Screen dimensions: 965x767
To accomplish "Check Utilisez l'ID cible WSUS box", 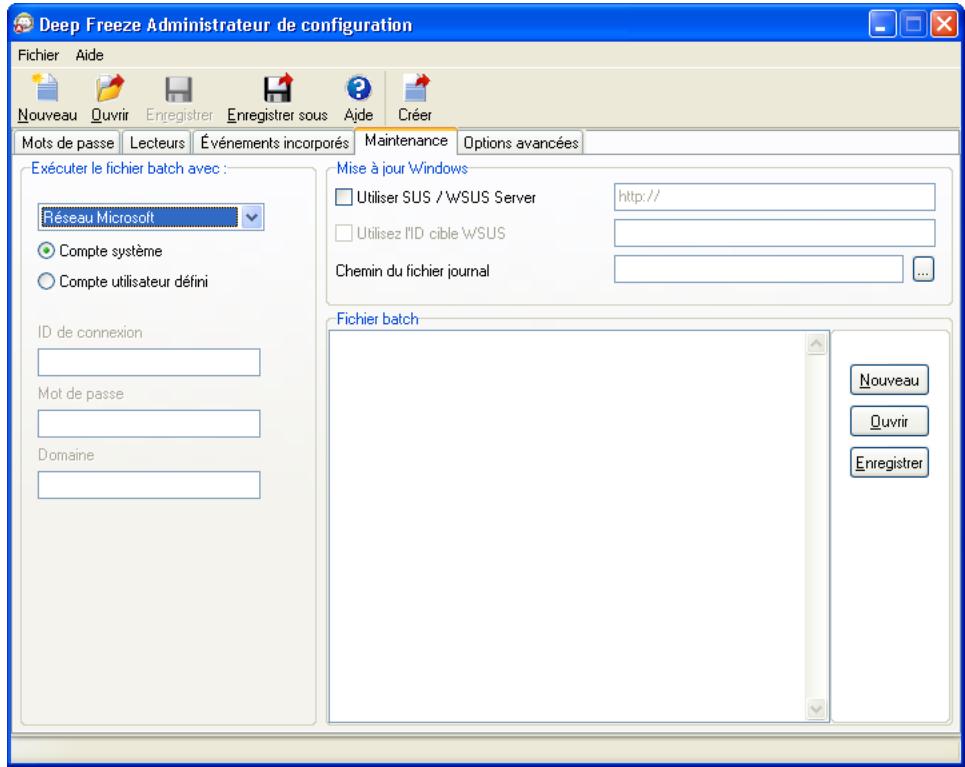I will [343, 233].
